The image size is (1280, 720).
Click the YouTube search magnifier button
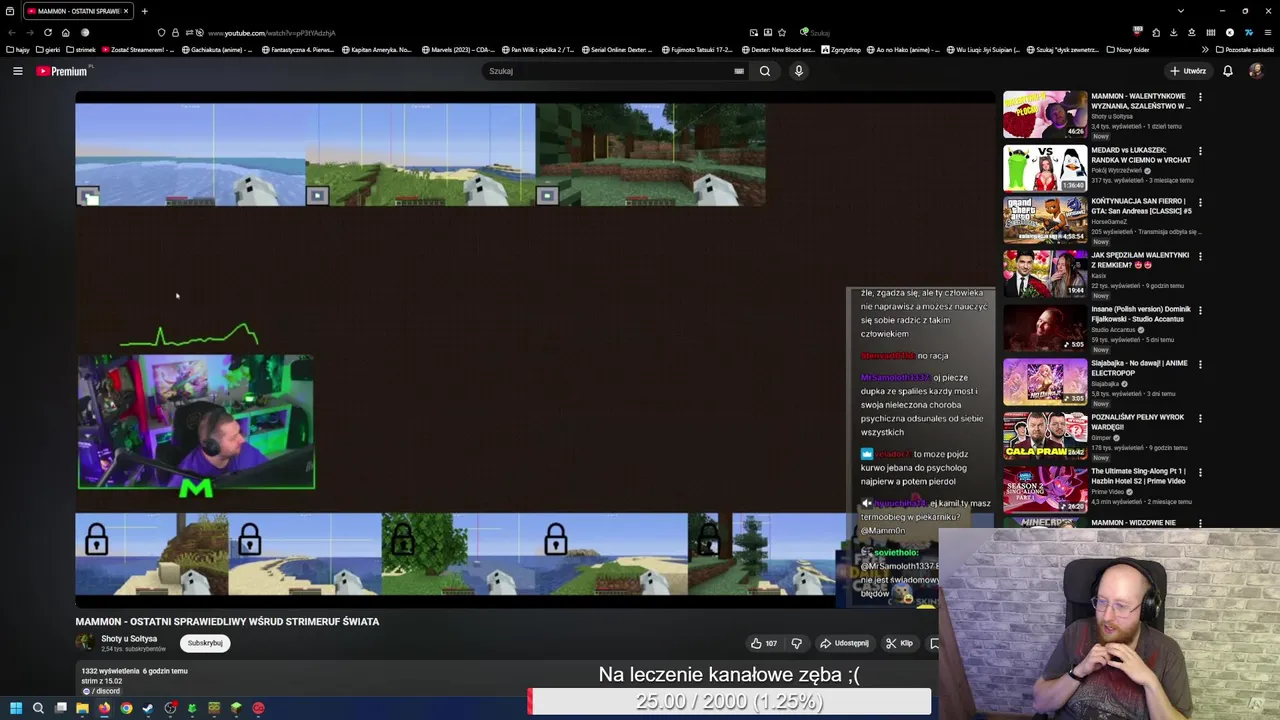click(765, 71)
